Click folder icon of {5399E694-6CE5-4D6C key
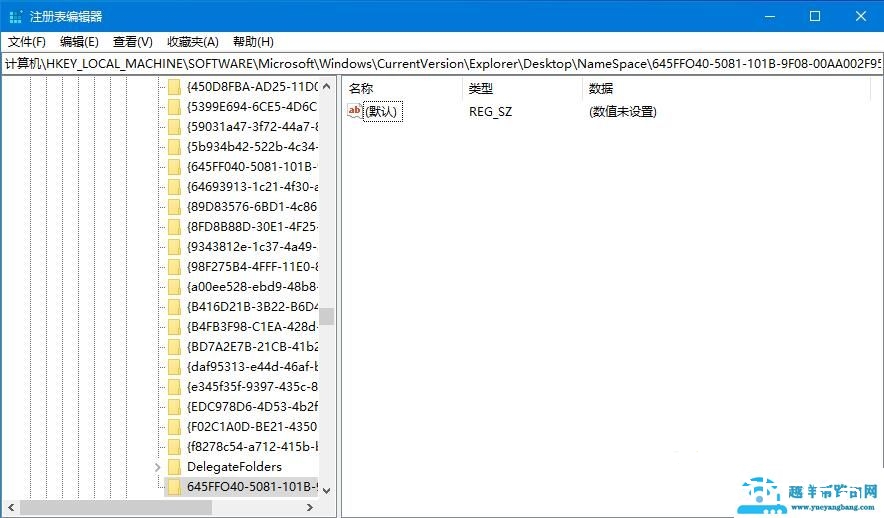 (174, 107)
